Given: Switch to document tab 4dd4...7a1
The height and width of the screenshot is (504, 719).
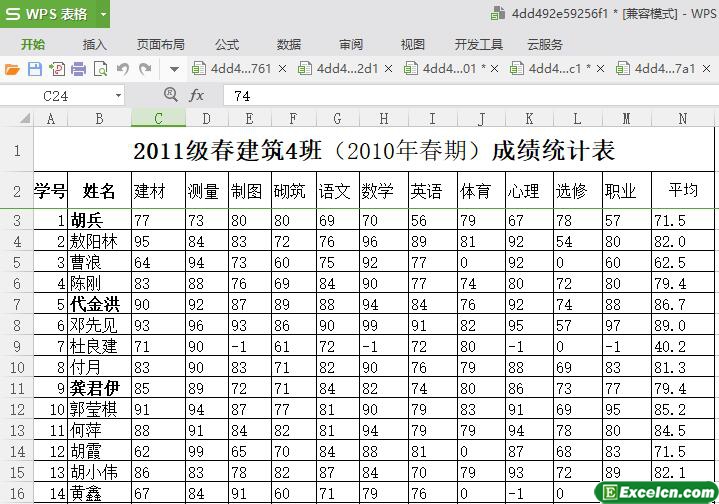Looking at the screenshot, I should click(657, 69).
